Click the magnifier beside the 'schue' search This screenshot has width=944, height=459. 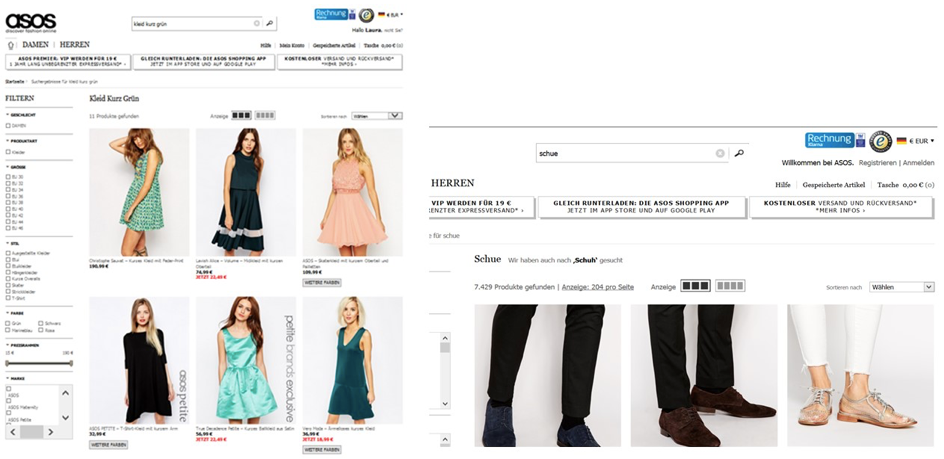739,153
